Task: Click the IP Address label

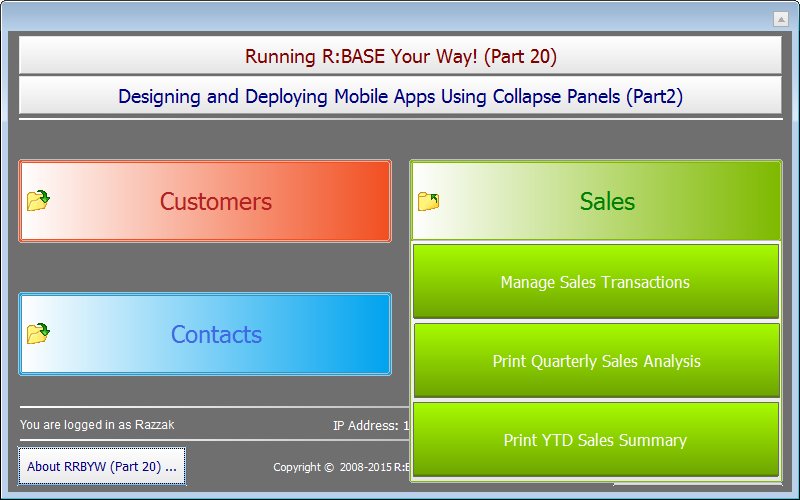Action: tap(366, 426)
